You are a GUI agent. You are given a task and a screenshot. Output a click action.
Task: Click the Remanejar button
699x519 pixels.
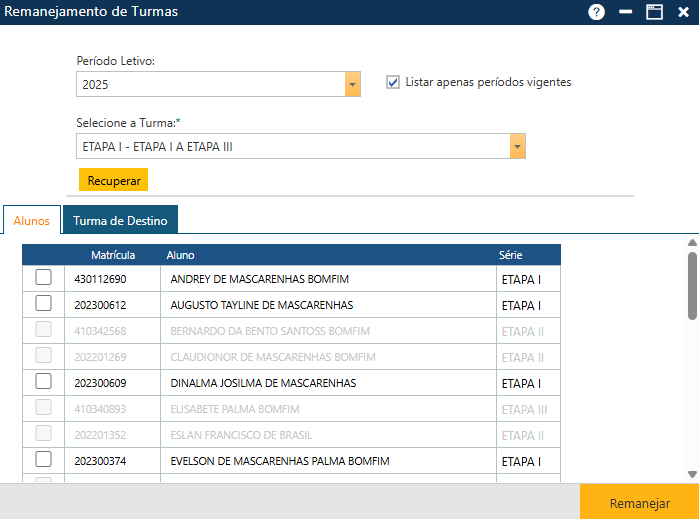click(639, 503)
